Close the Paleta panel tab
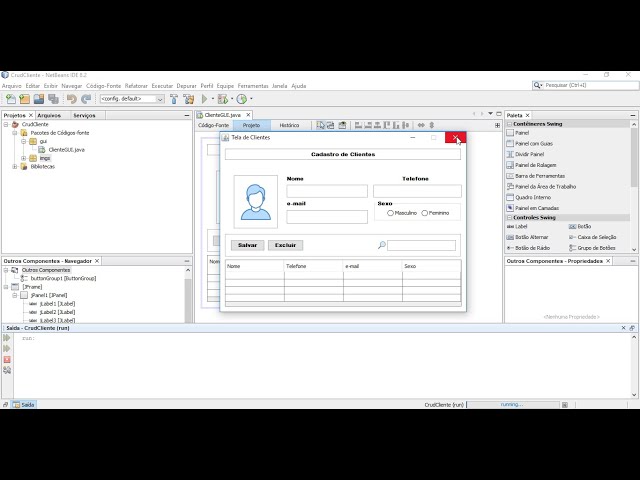640x480 pixels. [x=527, y=116]
